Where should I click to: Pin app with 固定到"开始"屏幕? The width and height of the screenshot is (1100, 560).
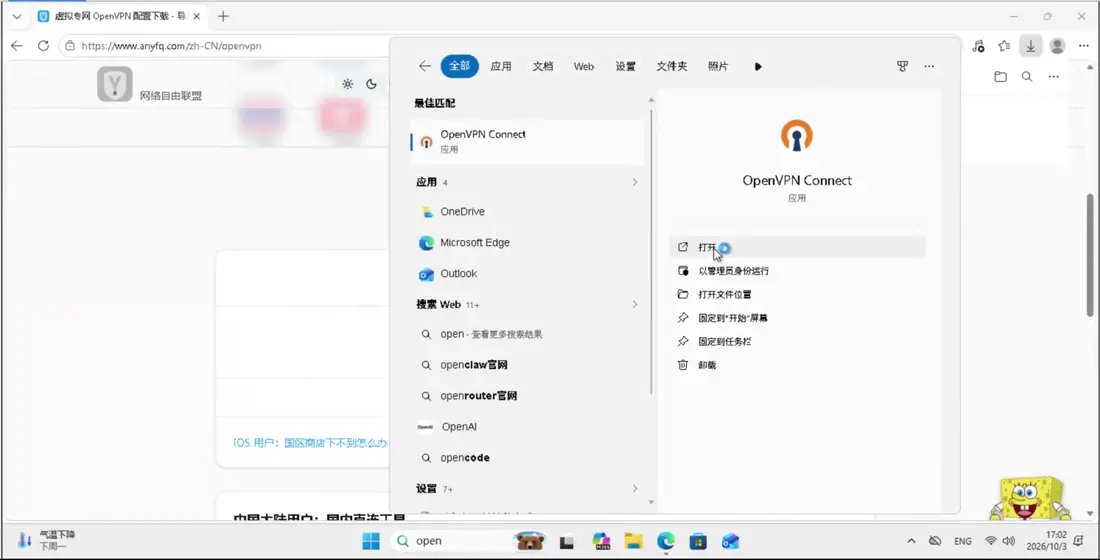tap(797, 318)
